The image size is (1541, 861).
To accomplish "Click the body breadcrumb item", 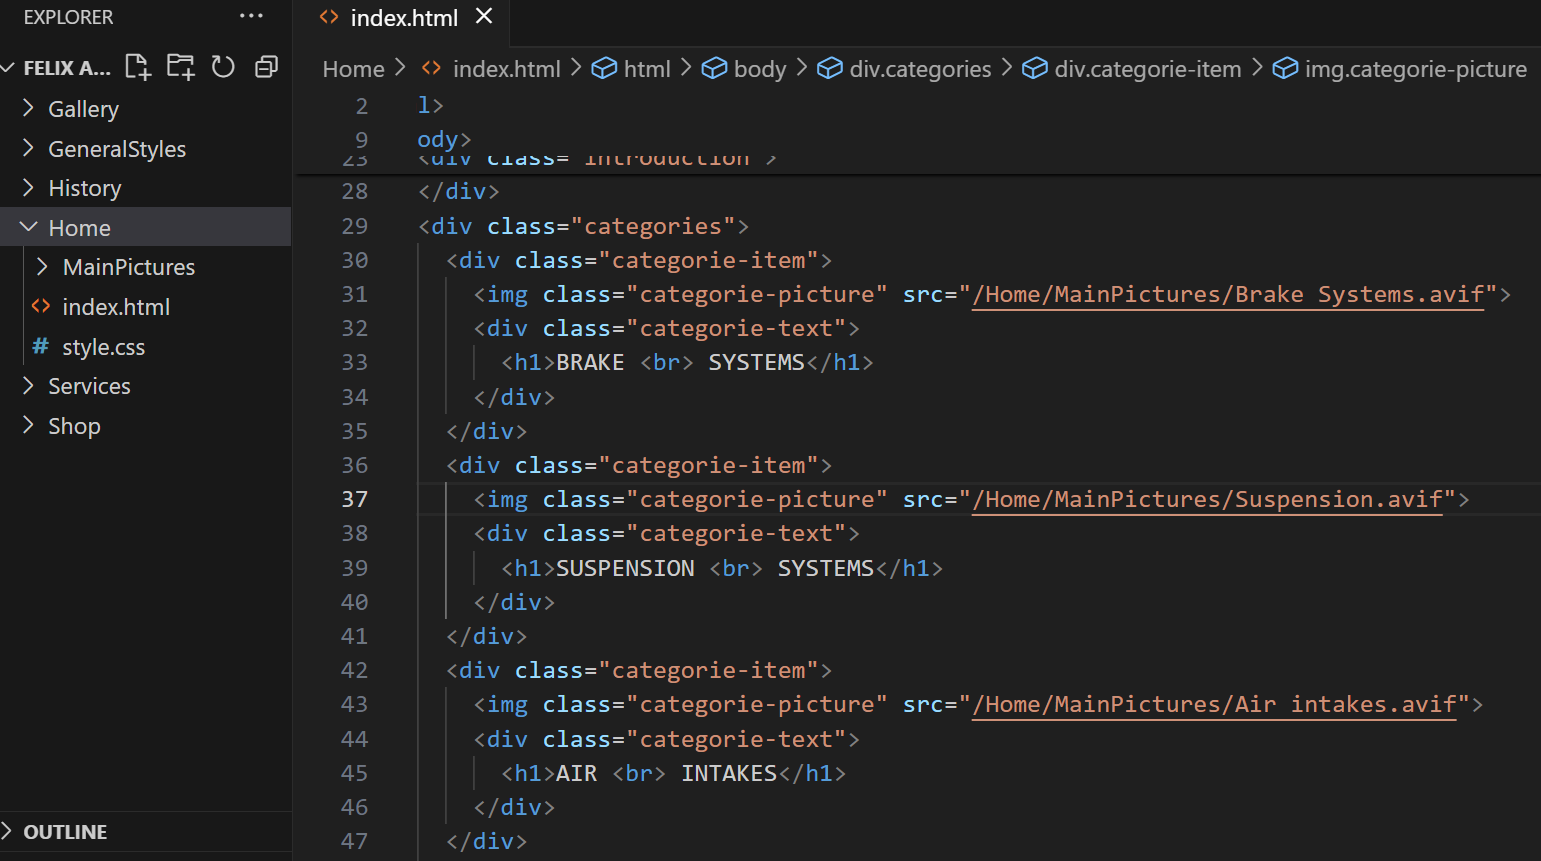I will [x=759, y=69].
